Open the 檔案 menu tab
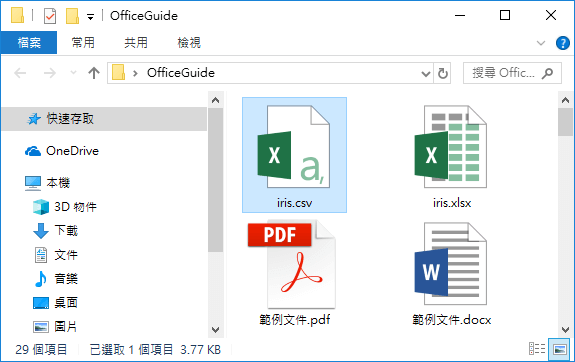Image resolution: width=575 pixels, height=362 pixels. 29,43
